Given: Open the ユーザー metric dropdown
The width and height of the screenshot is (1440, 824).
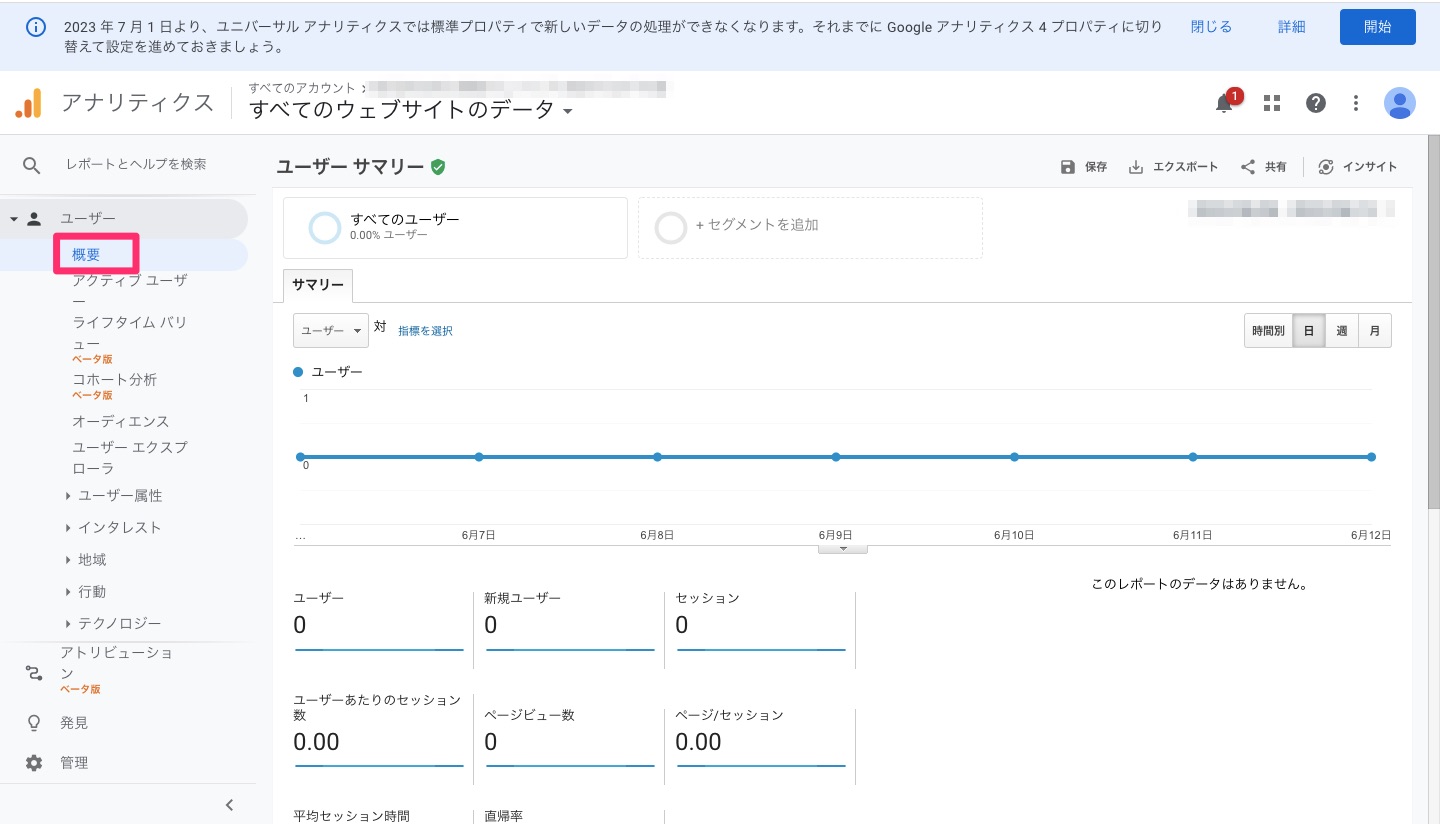Looking at the screenshot, I should [x=330, y=331].
